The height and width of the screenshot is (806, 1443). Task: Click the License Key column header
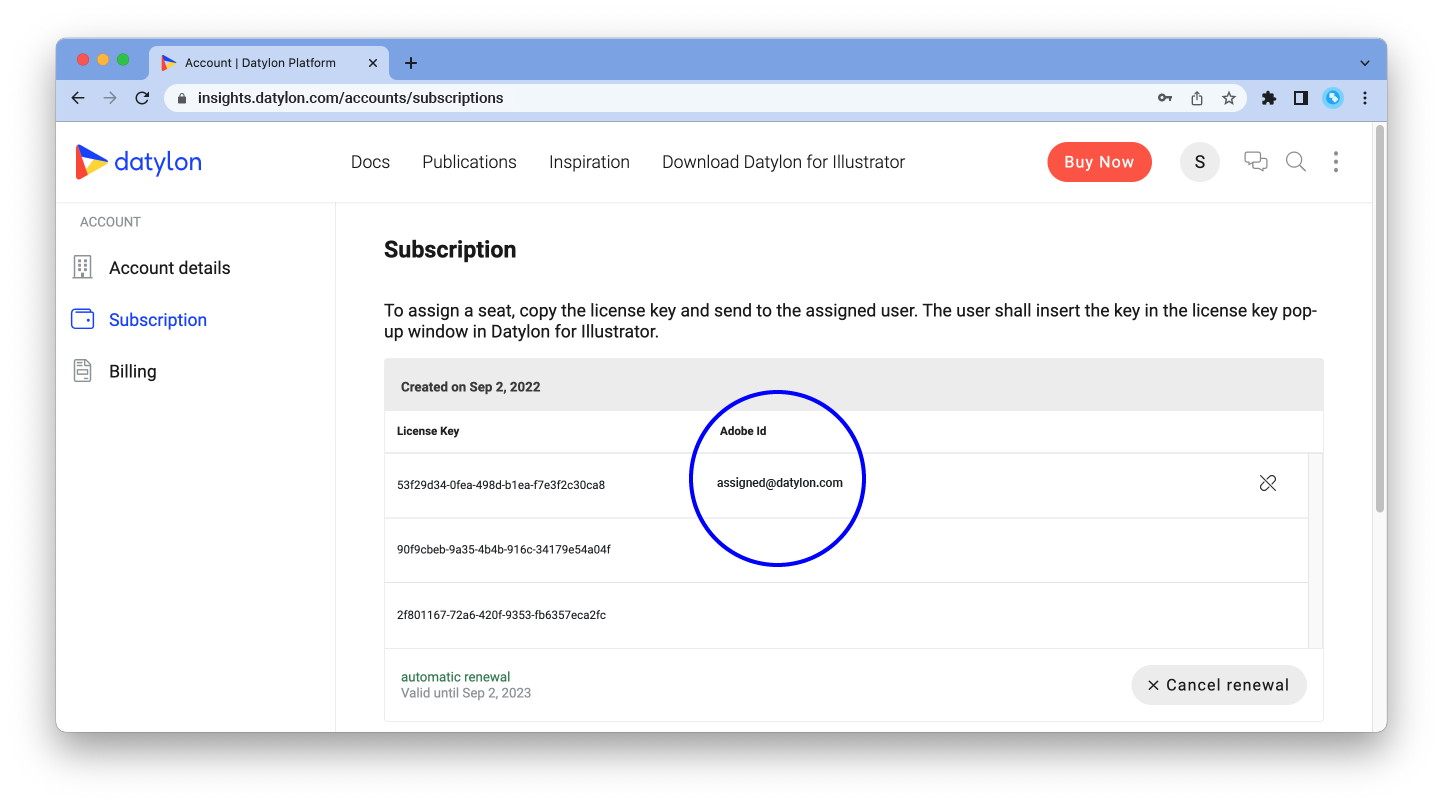428,431
